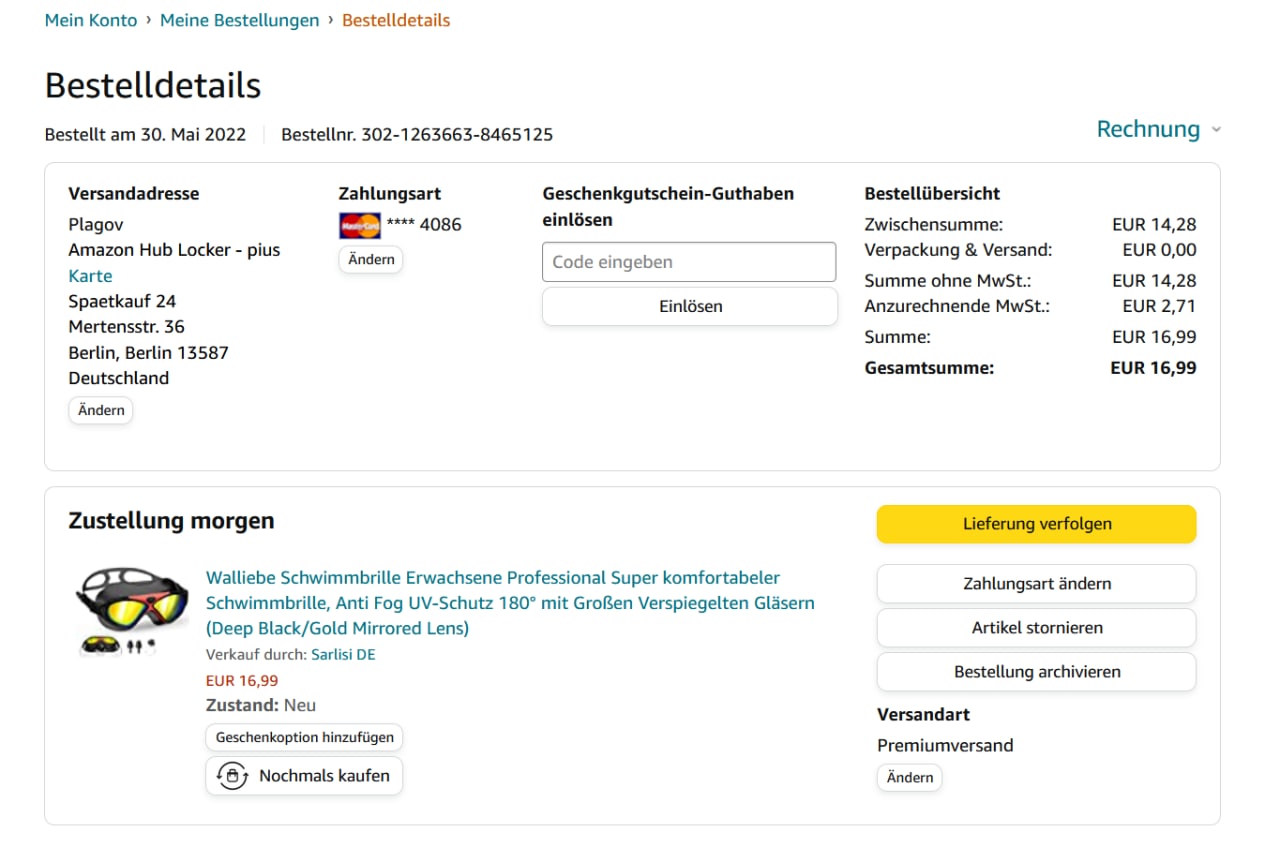
Task: Click the Anzurechnende MwSt. EUR 2,71 value
Action: [1159, 306]
